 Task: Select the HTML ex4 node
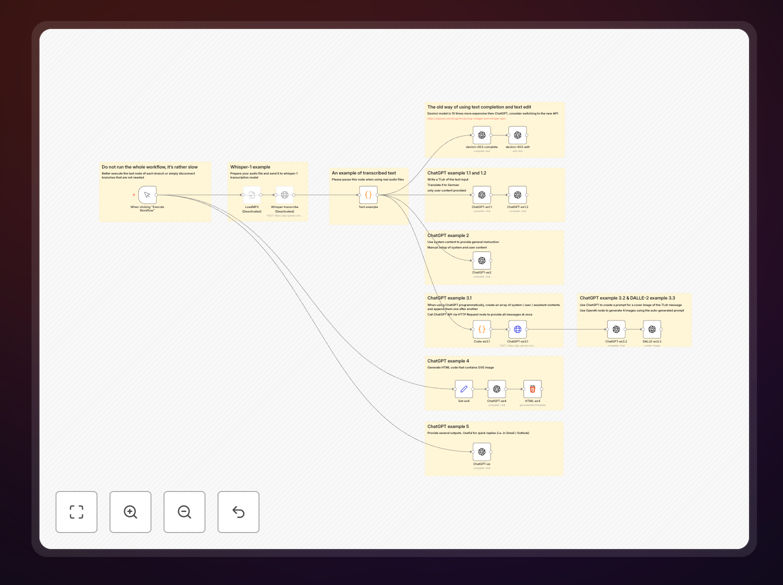pyautogui.click(x=532, y=389)
